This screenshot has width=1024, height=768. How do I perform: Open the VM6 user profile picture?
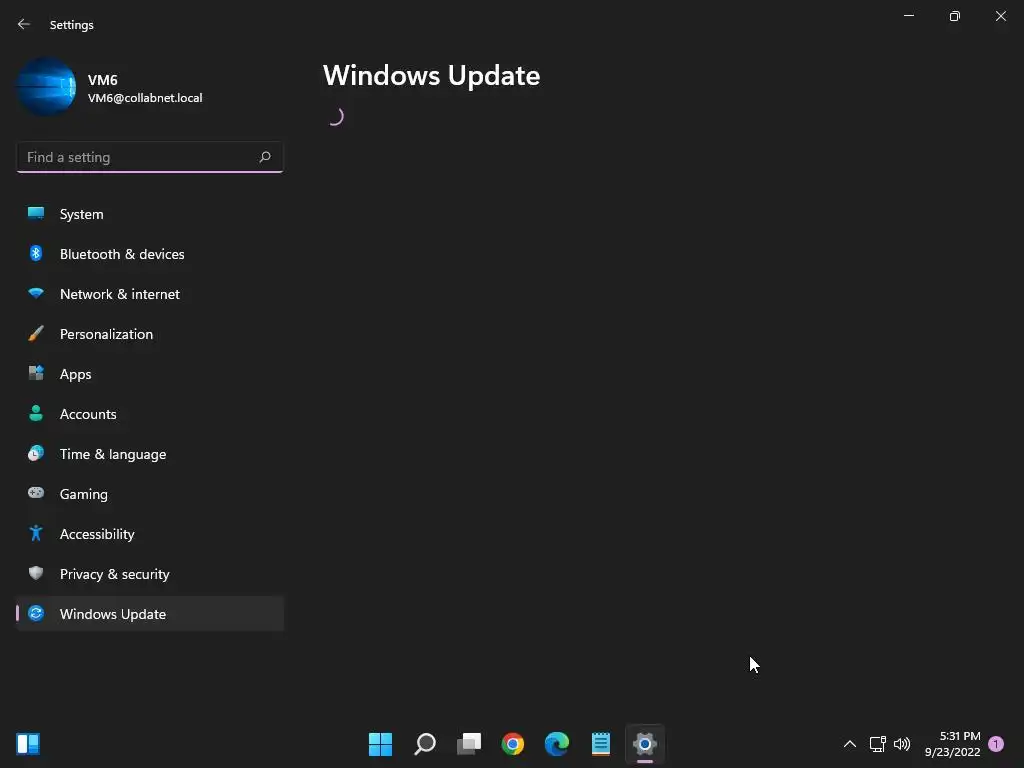pyautogui.click(x=46, y=87)
